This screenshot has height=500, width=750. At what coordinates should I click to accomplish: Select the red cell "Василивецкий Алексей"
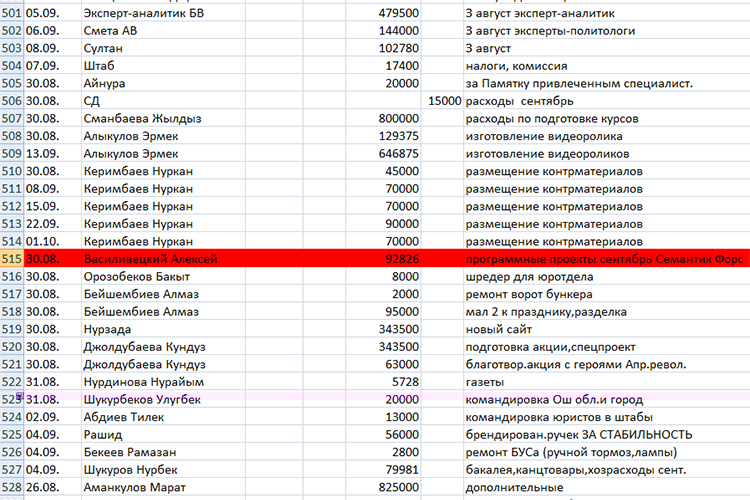click(150, 258)
